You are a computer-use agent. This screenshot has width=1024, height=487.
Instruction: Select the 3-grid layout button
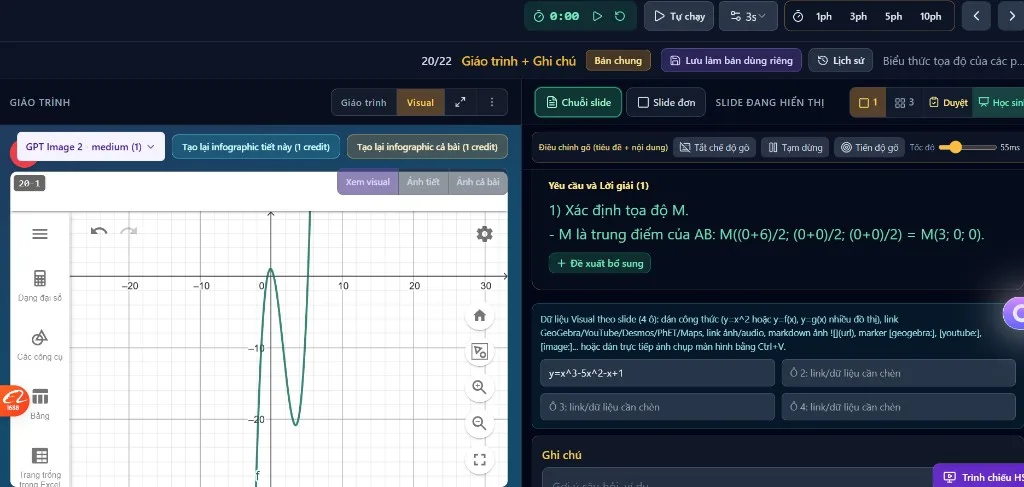click(904, 102)
